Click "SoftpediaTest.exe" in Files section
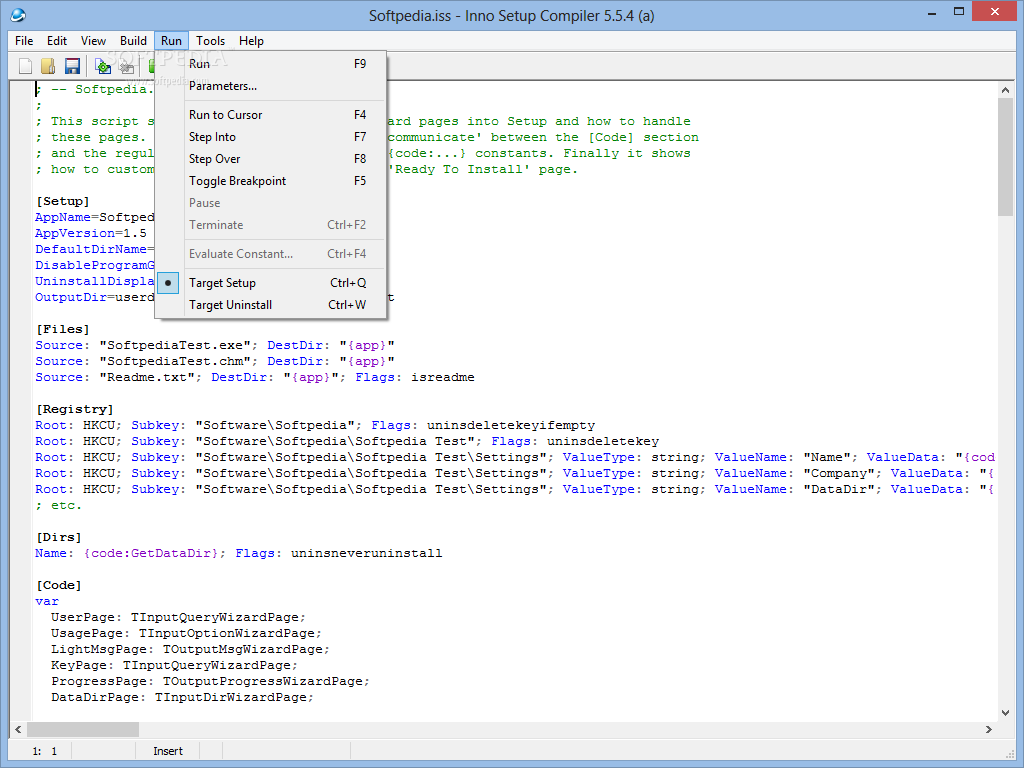1024x768 pixels. pos(175,345)
